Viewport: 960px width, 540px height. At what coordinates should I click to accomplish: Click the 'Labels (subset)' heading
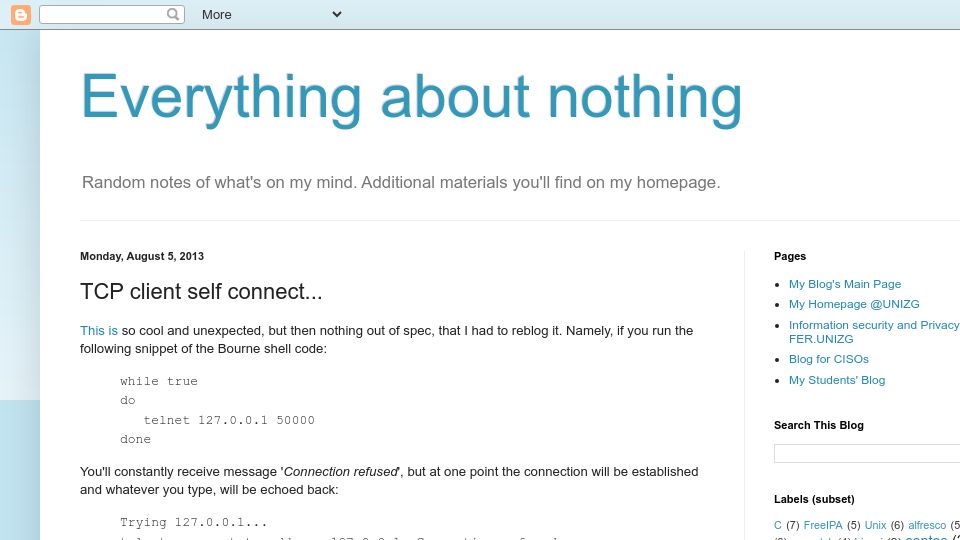814,500
